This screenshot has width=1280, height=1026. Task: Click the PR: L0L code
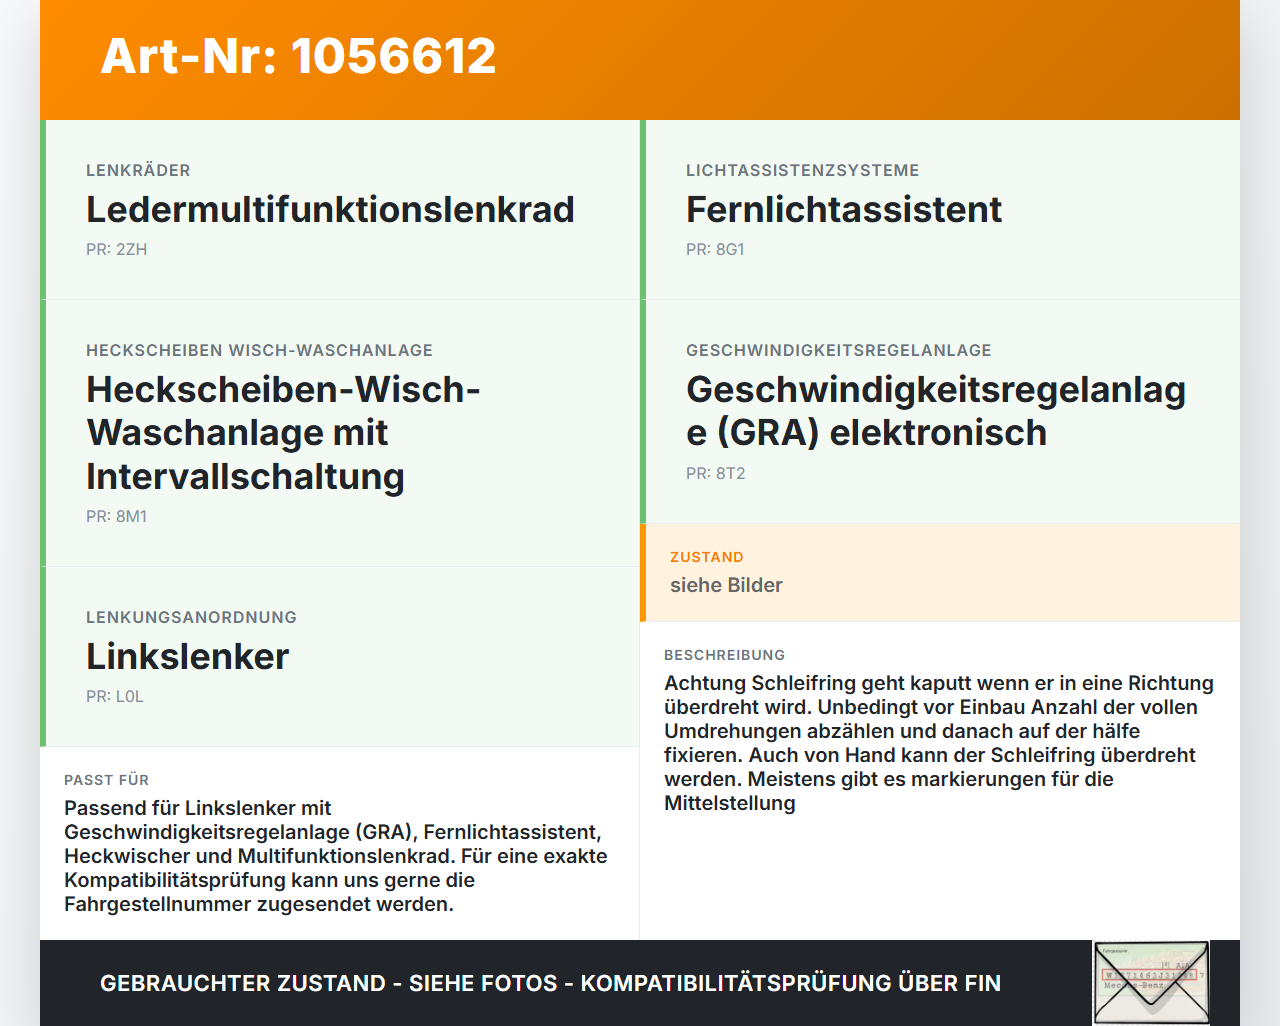(114, 696)
